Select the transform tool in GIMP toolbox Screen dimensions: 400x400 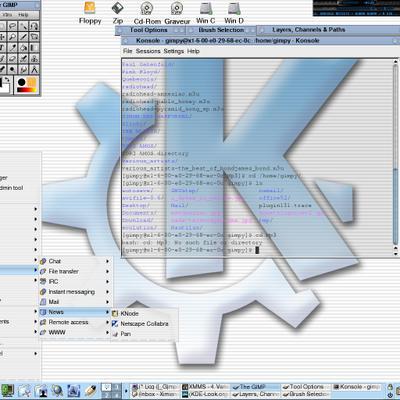[x=34, y=37]
